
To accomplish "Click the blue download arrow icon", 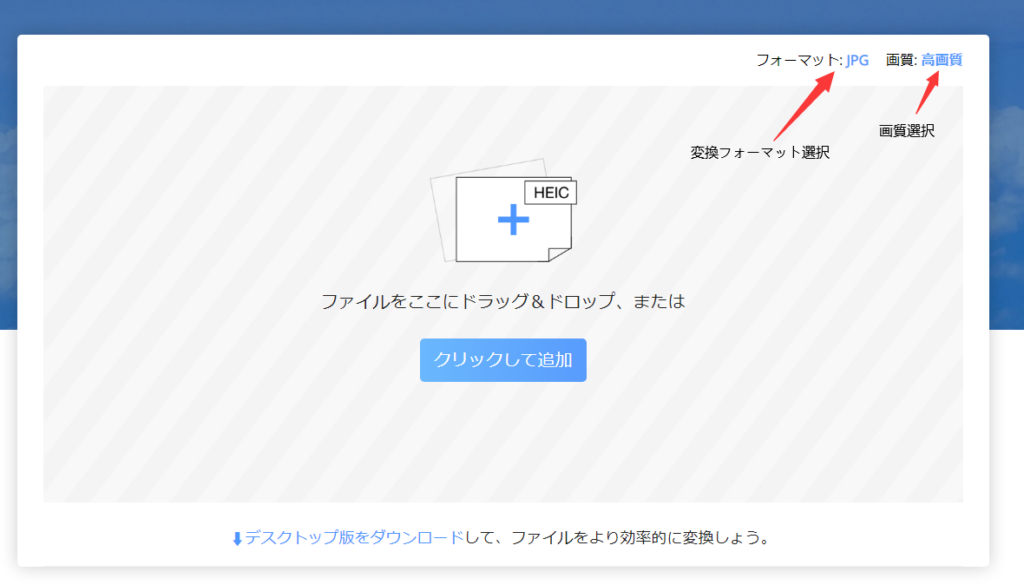I will point(237,539).
